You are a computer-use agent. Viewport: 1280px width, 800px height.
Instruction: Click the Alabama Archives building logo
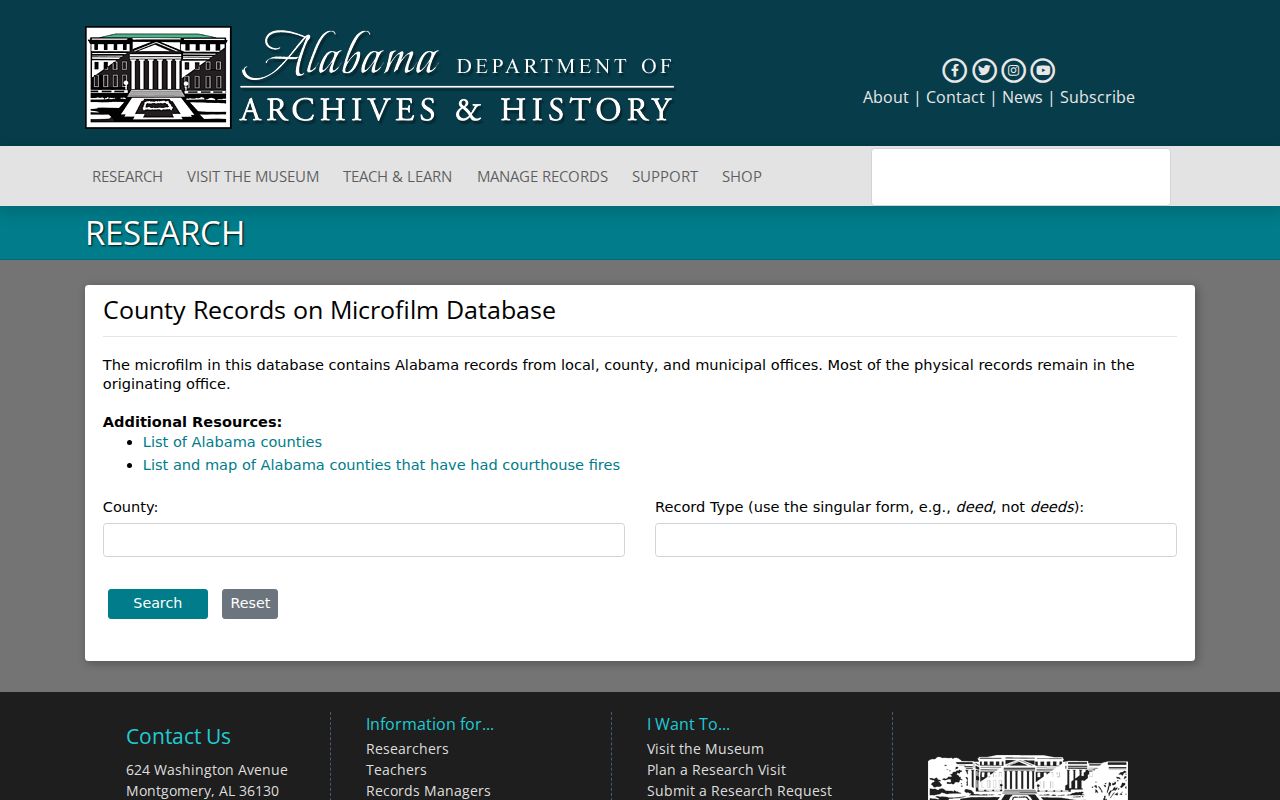pos(159,78)
